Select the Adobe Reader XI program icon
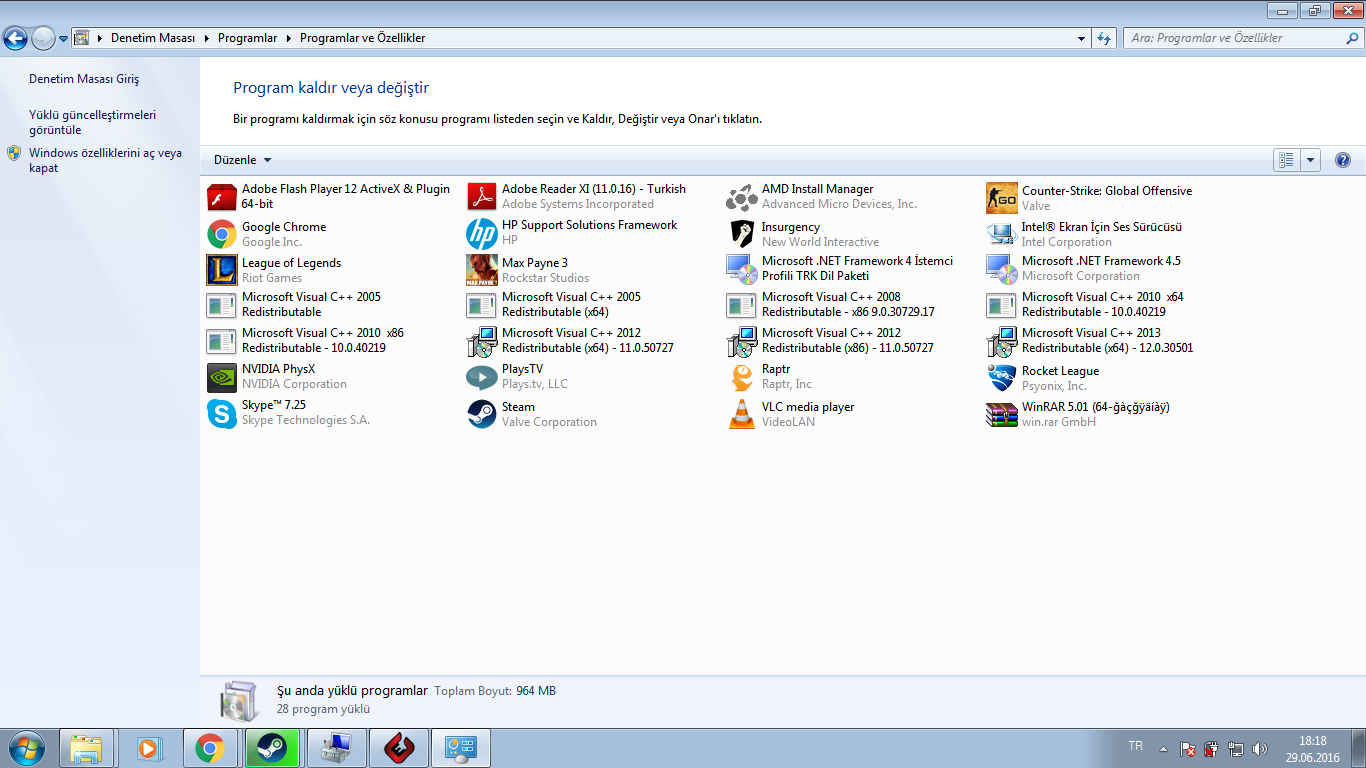This screenshot has width=1366, height=768. tap(482, 197)
